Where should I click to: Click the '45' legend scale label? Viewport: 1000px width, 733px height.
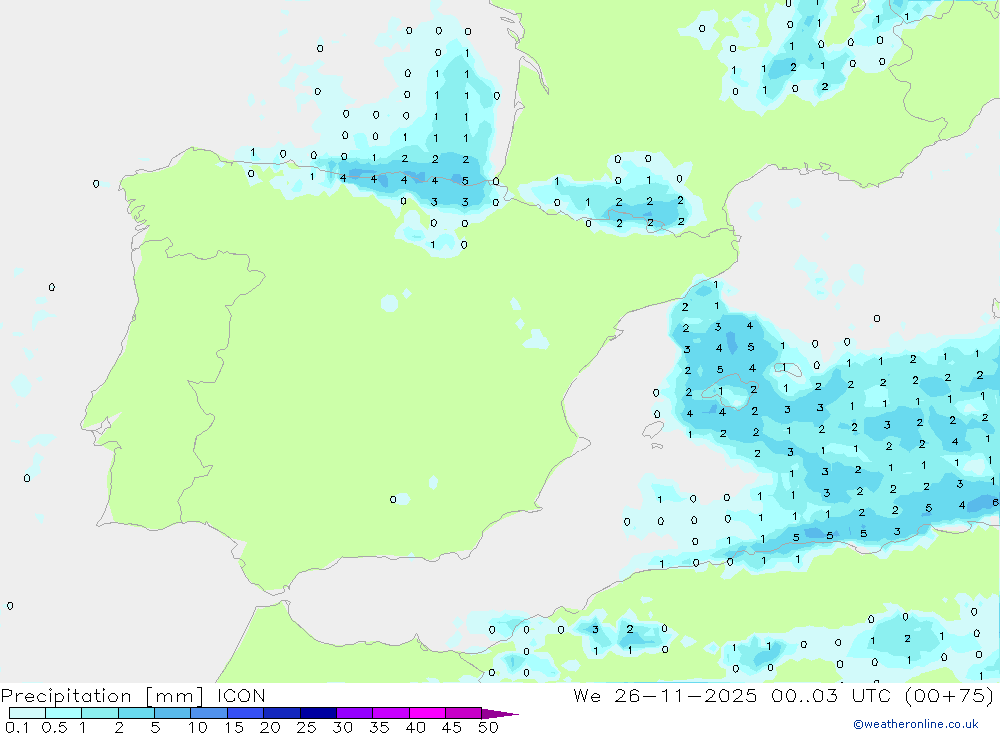pos(452,727)
